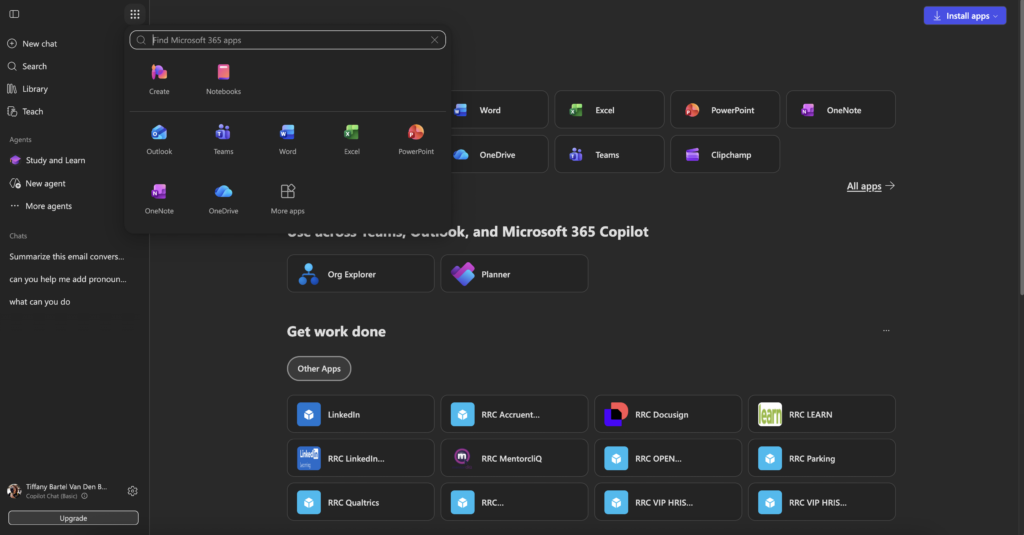Open OneNote tile on main page
Screen dimensions: 1024x535
coord(840,110)
